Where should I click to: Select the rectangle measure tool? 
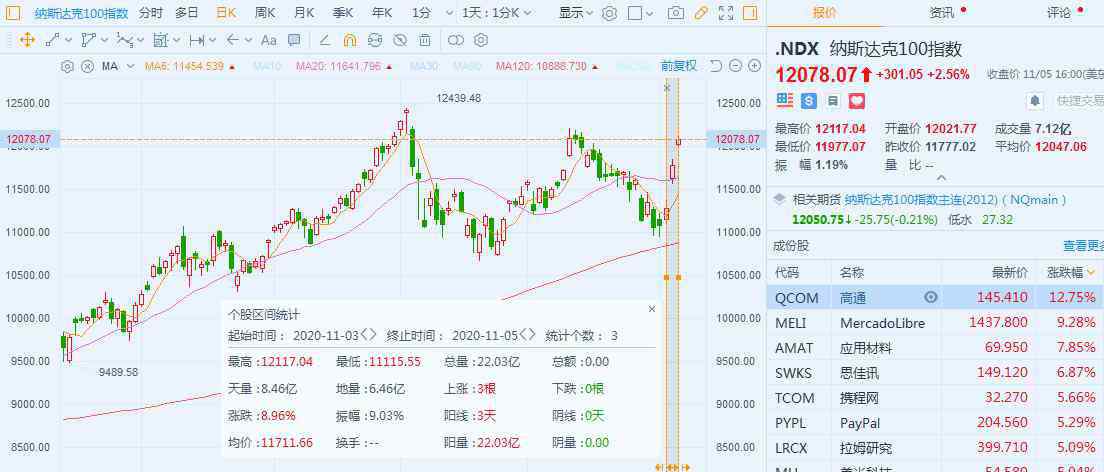pos(161,40)
